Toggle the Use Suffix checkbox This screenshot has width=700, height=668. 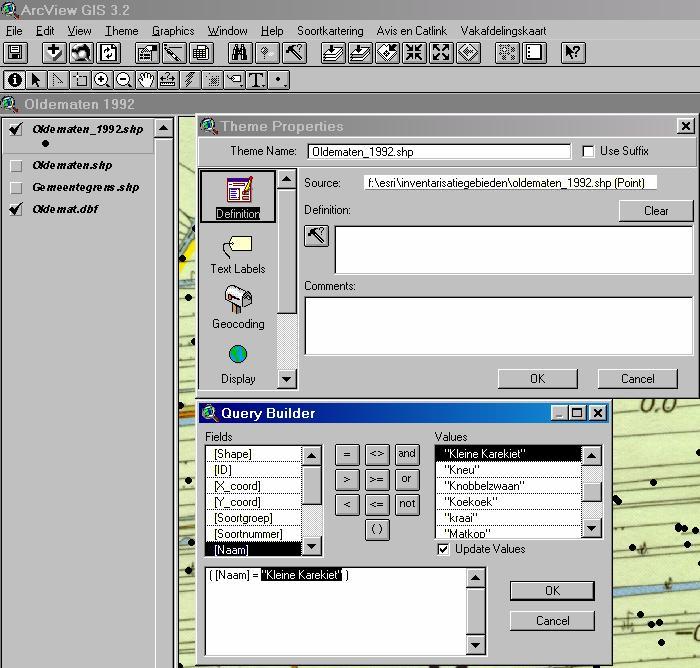tap(588, 151)
